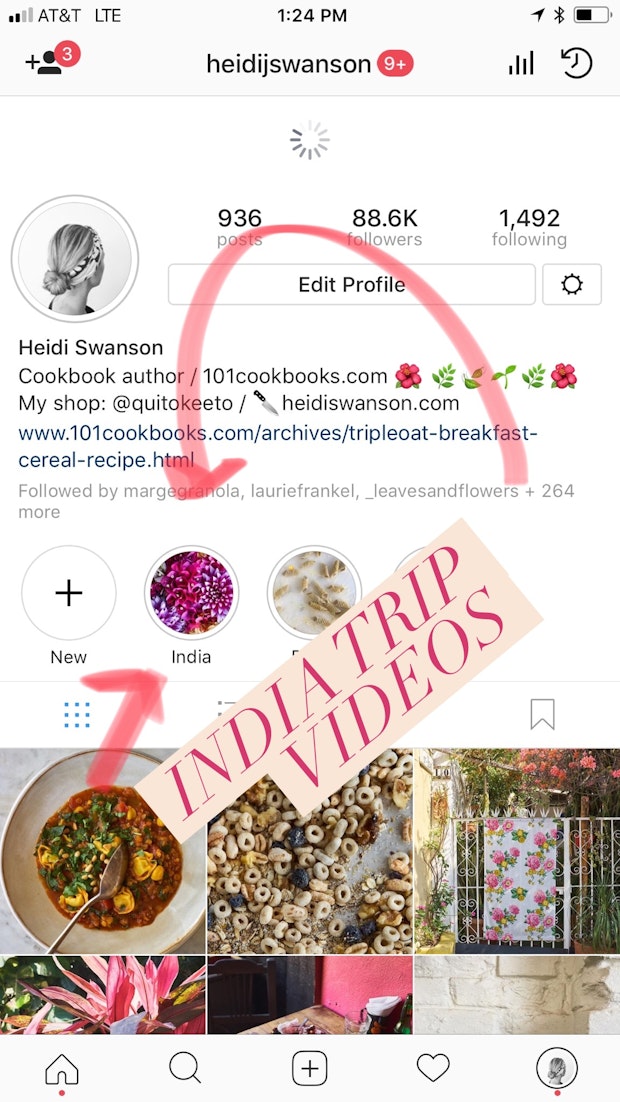Image resolution: width=620 pixels, height=1102 pixels.
Task: Open the activity heart icon
Action: (432, 1068)
